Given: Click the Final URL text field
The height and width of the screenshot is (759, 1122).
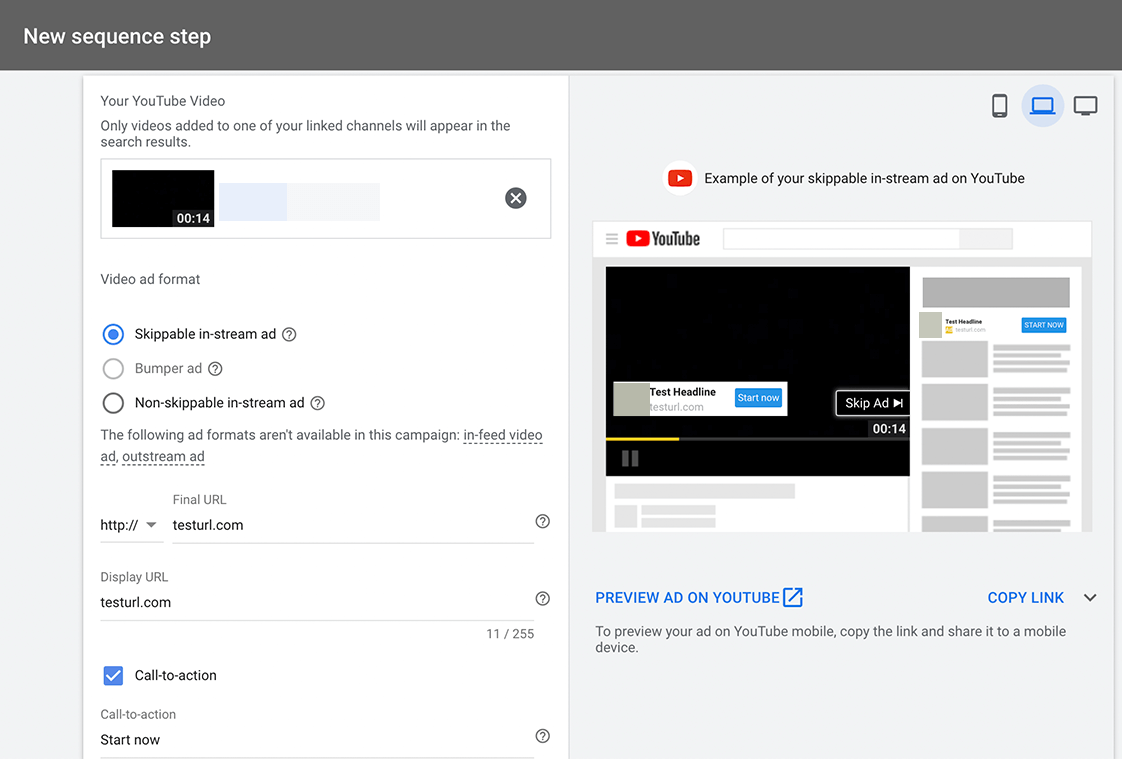Looking at the screenshot, I should [x=353, y=525].
